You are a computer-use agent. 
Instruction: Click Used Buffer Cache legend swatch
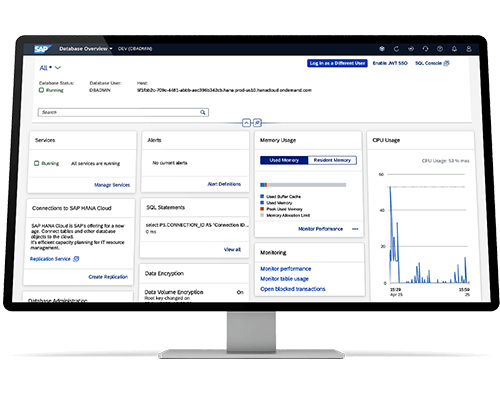pyautogui.click(x=262, y=196)
